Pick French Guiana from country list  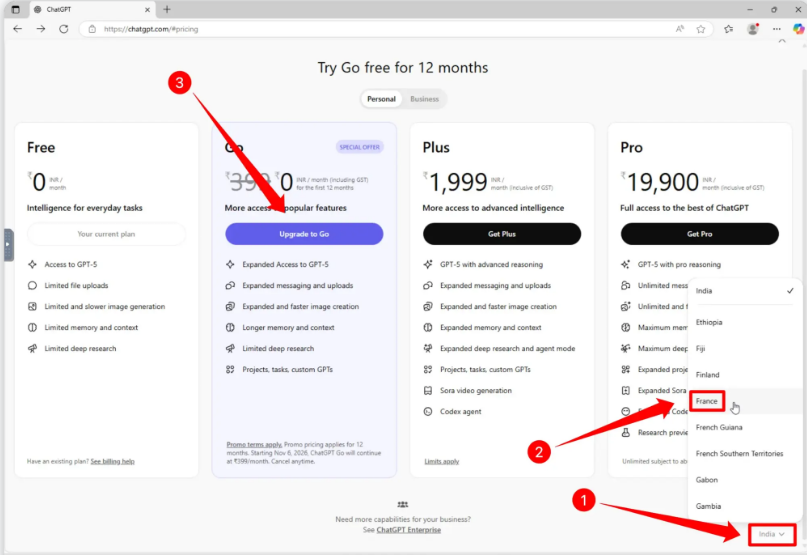(x=719, y=427)
